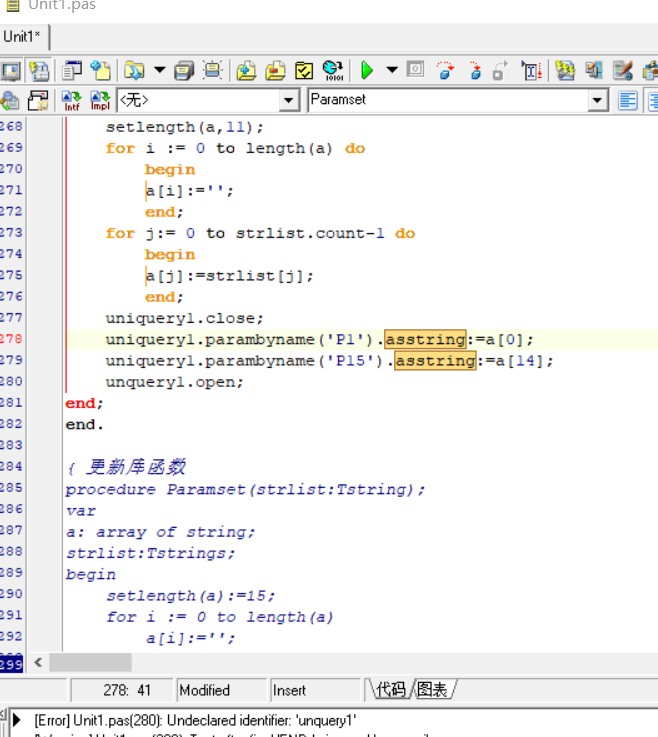Open the dropdown arrow beside open folder
Viewport: 658px width, 737px height.
pos(160,71)
